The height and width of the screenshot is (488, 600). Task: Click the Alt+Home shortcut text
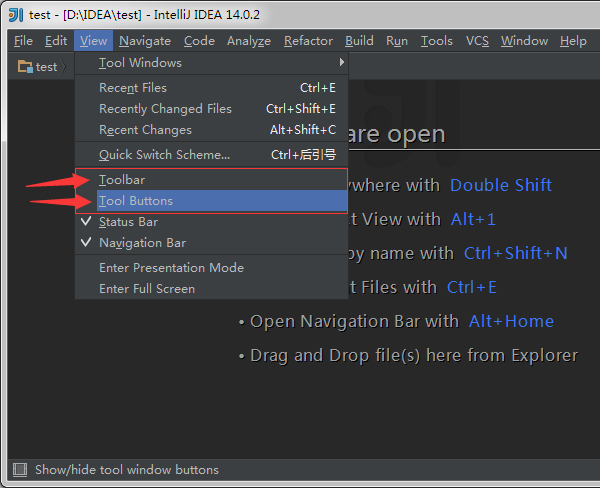511,322
